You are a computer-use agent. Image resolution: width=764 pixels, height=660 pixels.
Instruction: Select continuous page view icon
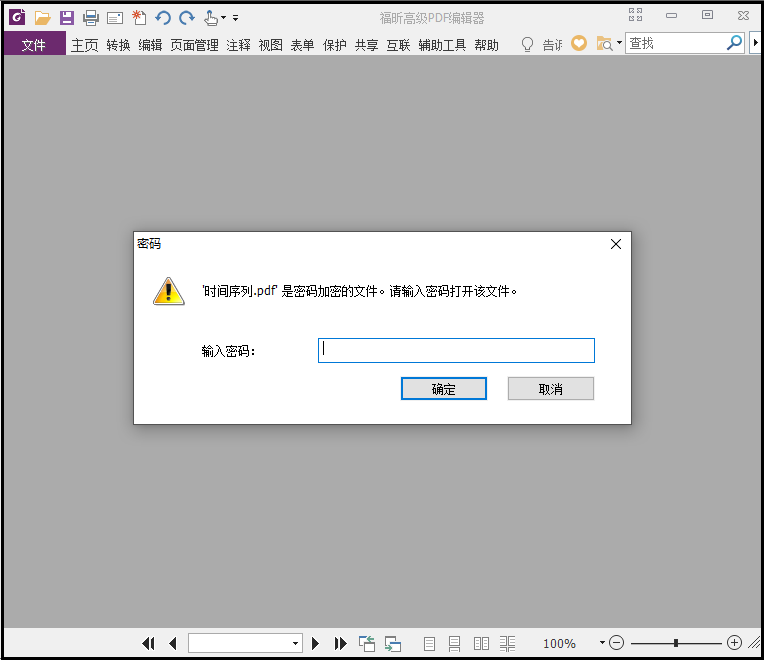tap(455, 643)
